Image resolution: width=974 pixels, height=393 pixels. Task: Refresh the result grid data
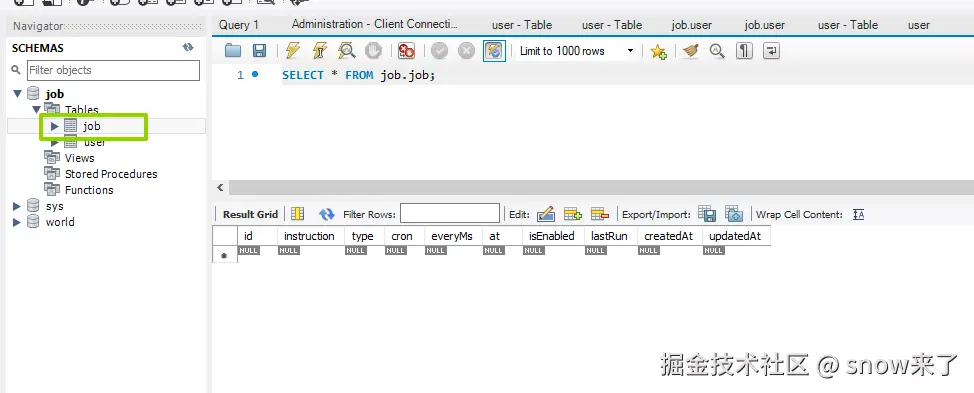(327, 214)
